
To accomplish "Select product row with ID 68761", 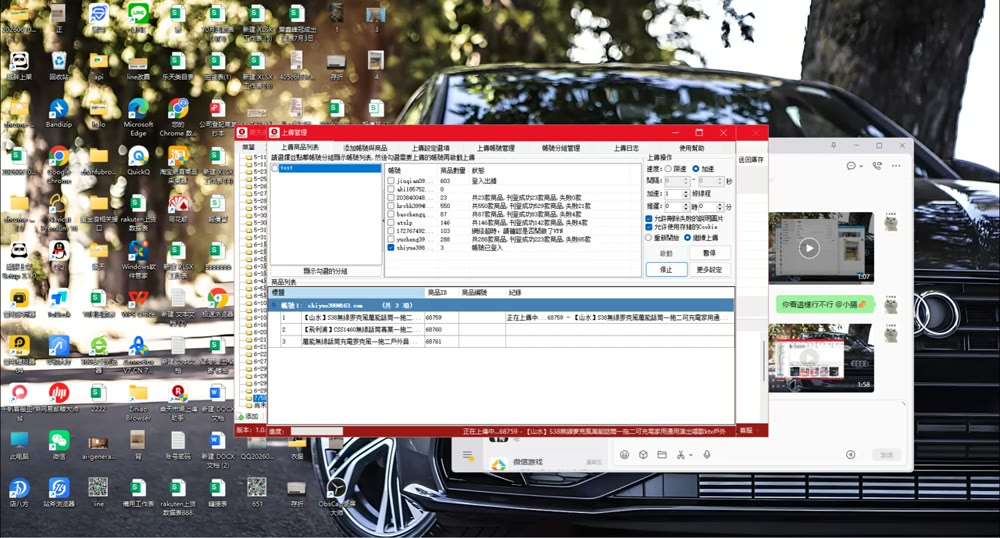I will click(501, 342).
